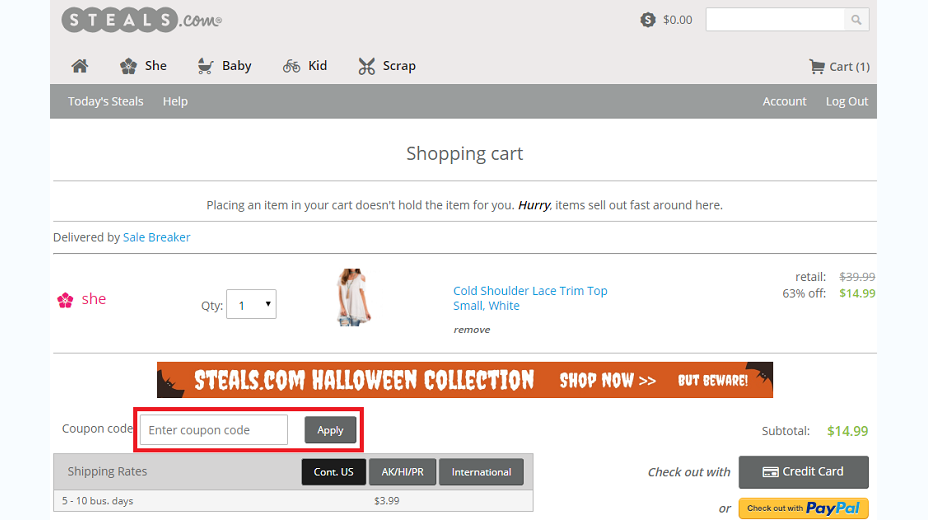This screenshot has height=520, width=928.
Task: Click the $0.00 credit balance
Action: (x=678, y=20)
